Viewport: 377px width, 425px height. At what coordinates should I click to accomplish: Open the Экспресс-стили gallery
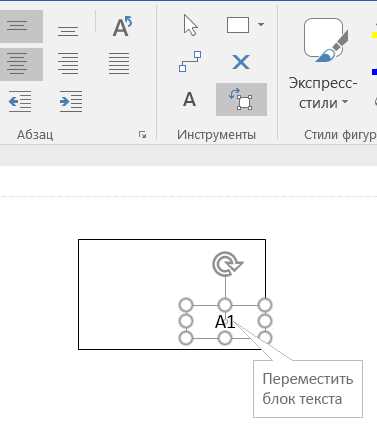[x=323, y=93]
